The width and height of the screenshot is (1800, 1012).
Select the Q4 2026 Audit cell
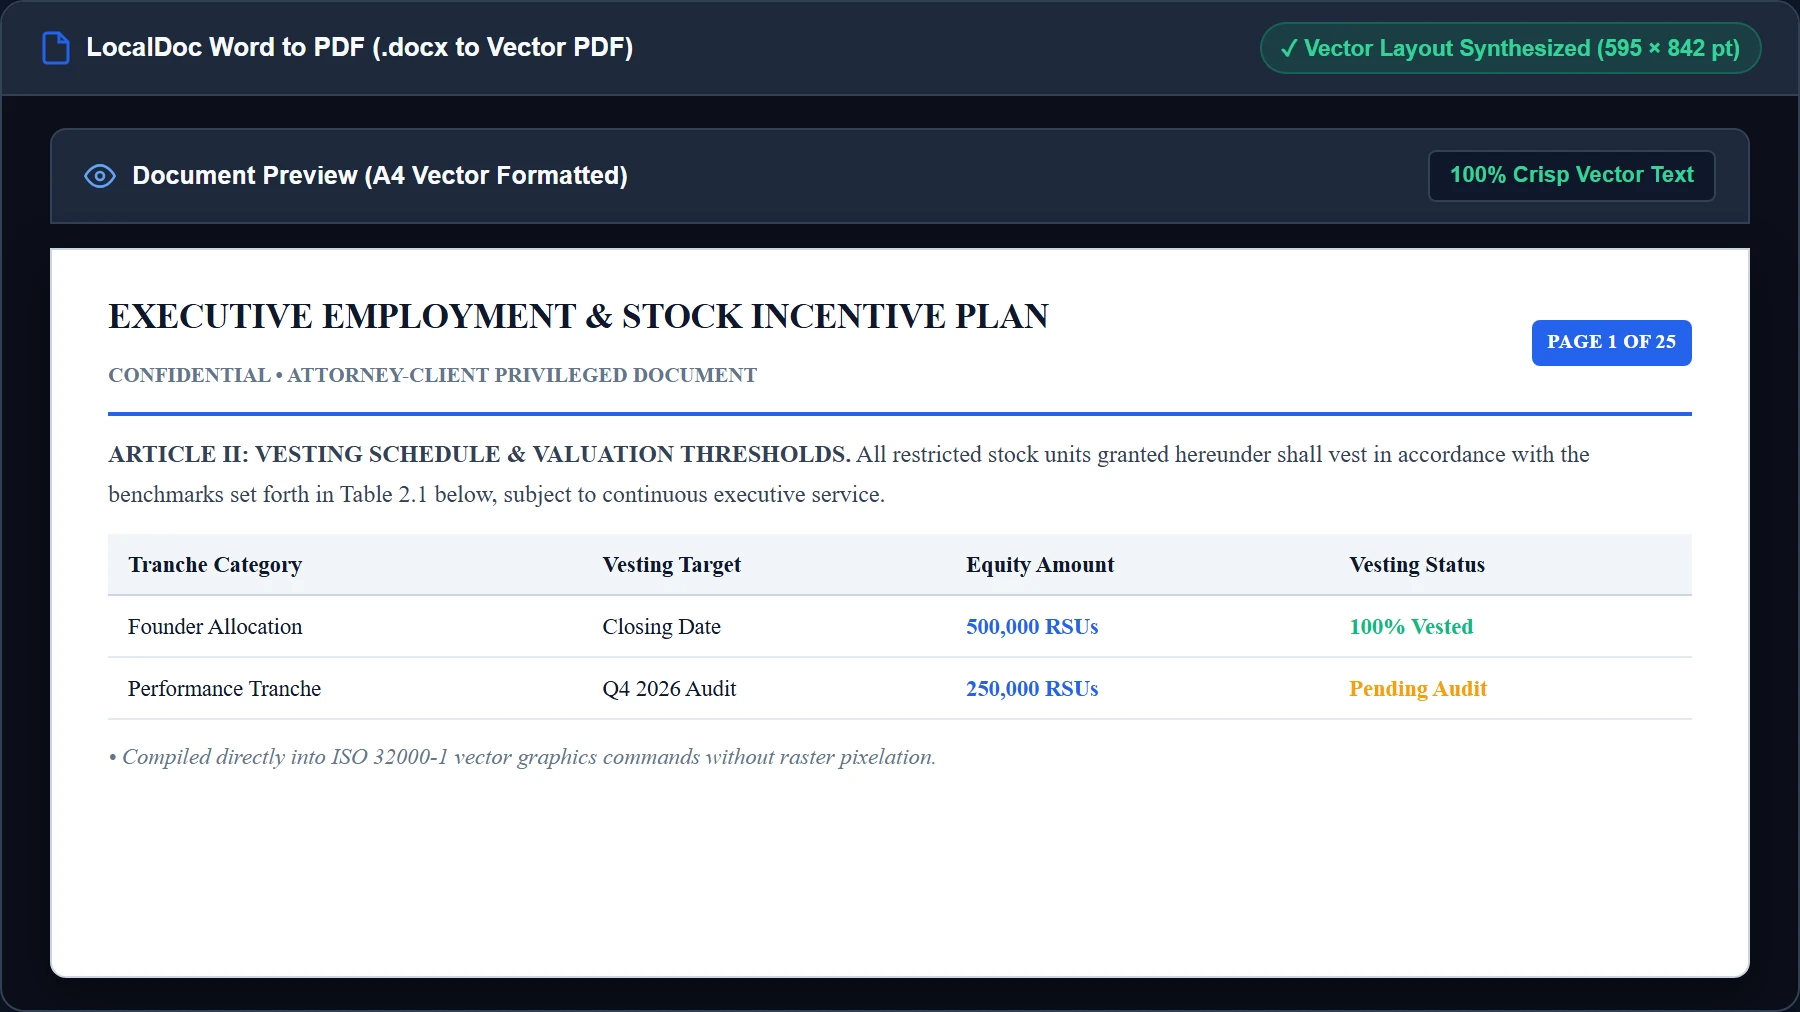[669, 689]
